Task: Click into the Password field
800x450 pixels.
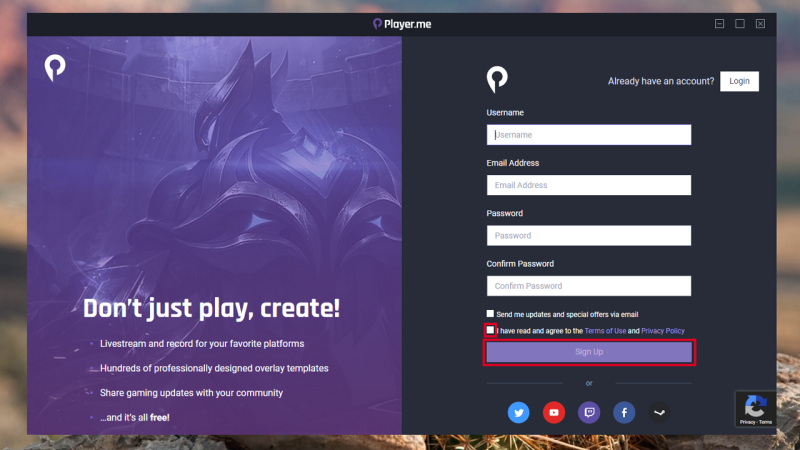Action: coord(589,236)
